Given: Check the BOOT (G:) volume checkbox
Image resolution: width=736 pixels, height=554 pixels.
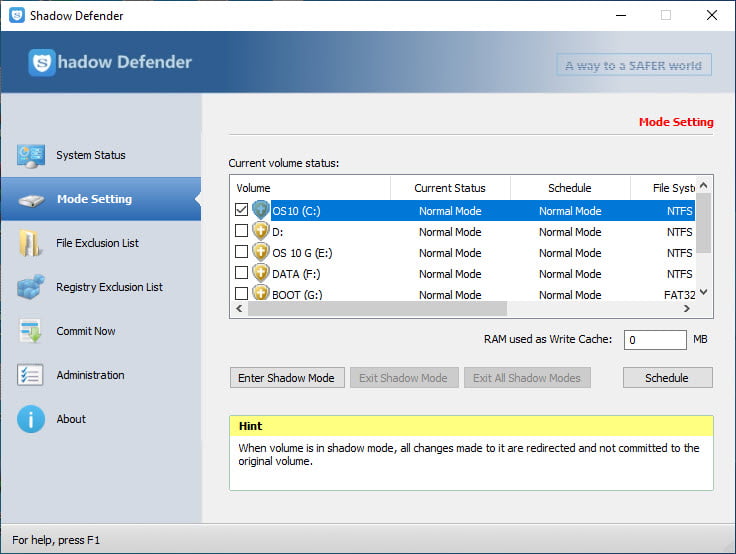Looking at the screenshot, I should point(241,293).
